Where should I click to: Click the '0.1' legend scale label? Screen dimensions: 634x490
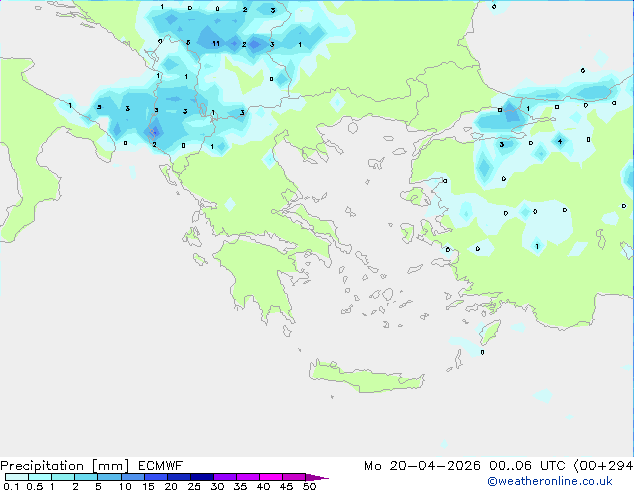(x=11, y=486)
